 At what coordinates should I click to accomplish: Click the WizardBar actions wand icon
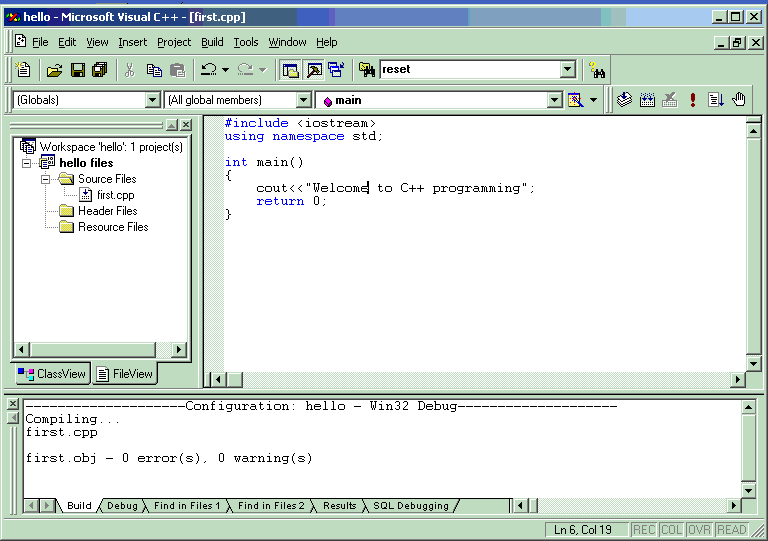point(576,100)
